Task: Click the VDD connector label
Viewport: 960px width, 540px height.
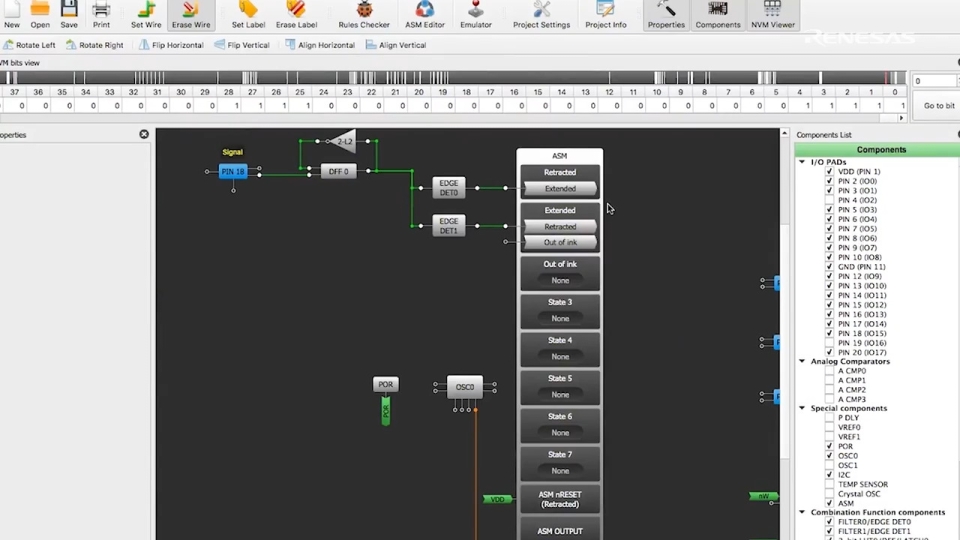Action: pyautogui.click(x=497, y=500)
